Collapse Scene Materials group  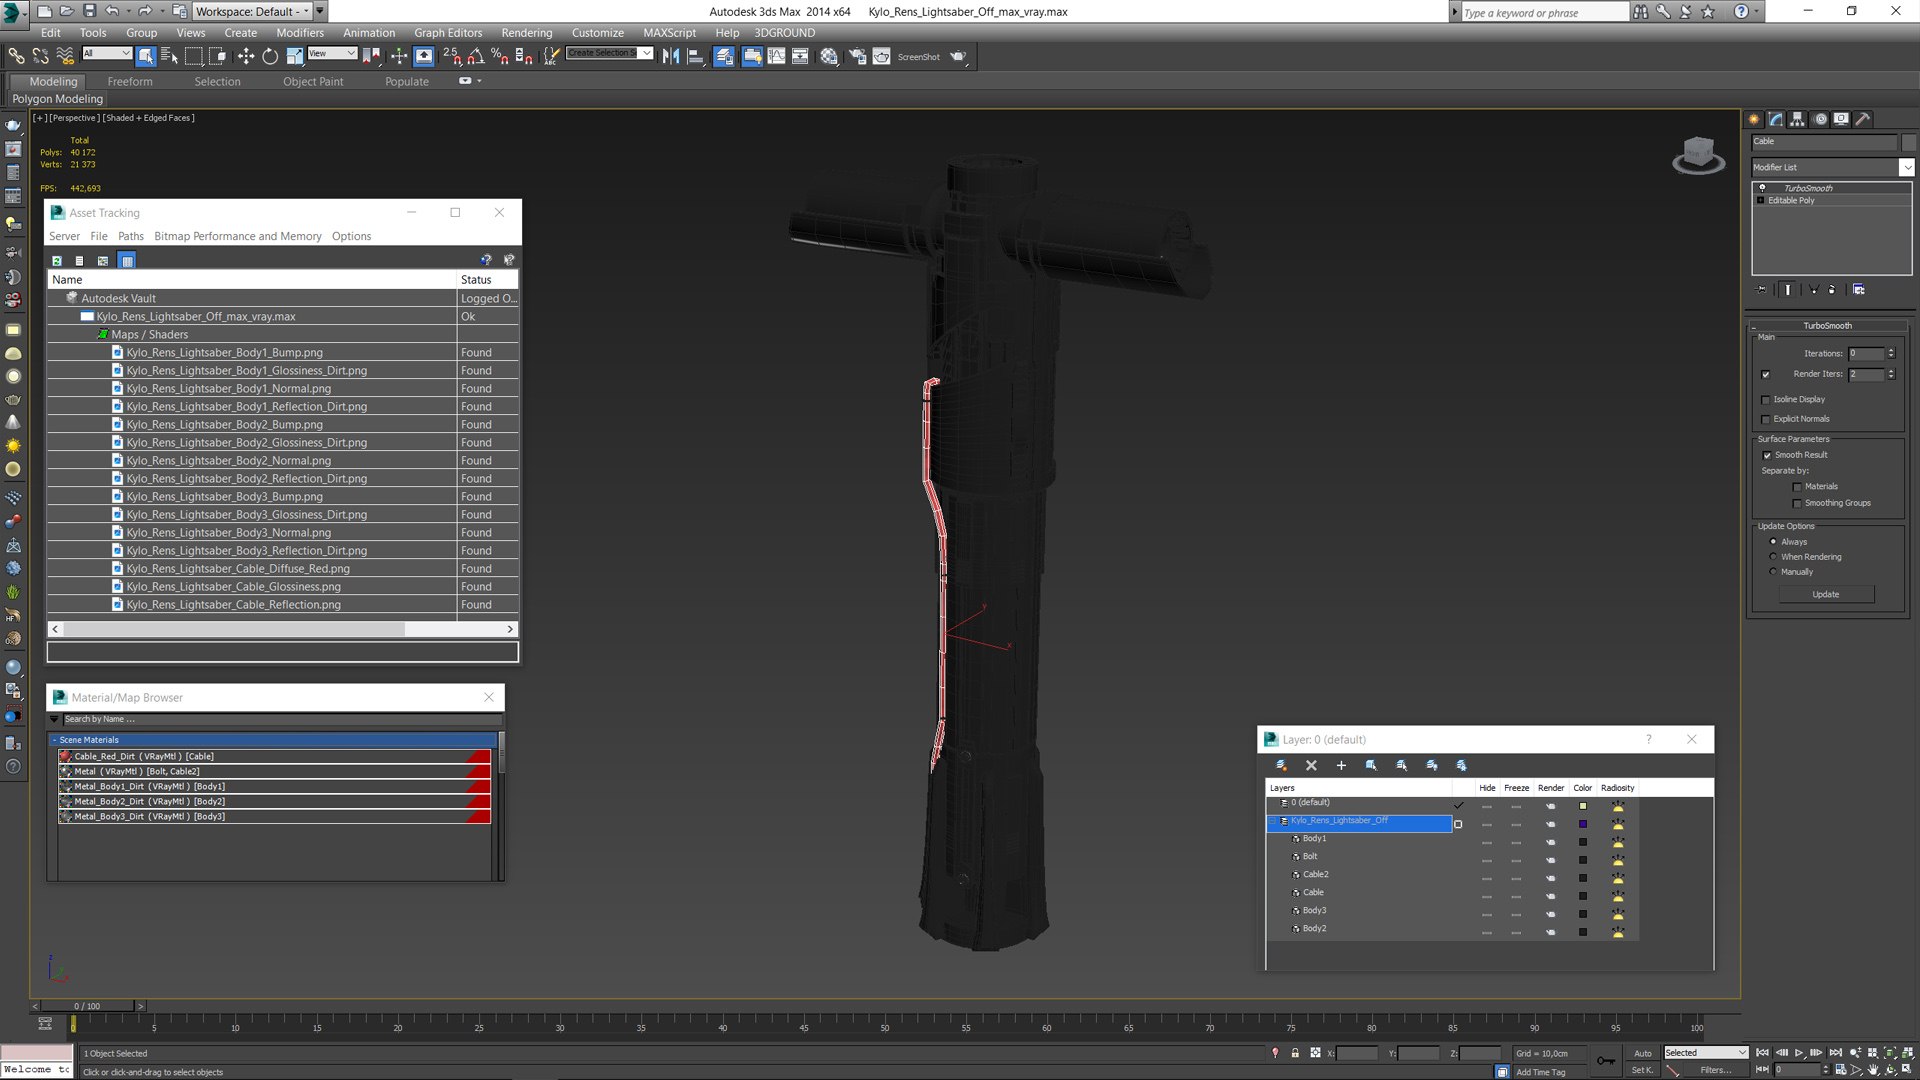(55, 740)
